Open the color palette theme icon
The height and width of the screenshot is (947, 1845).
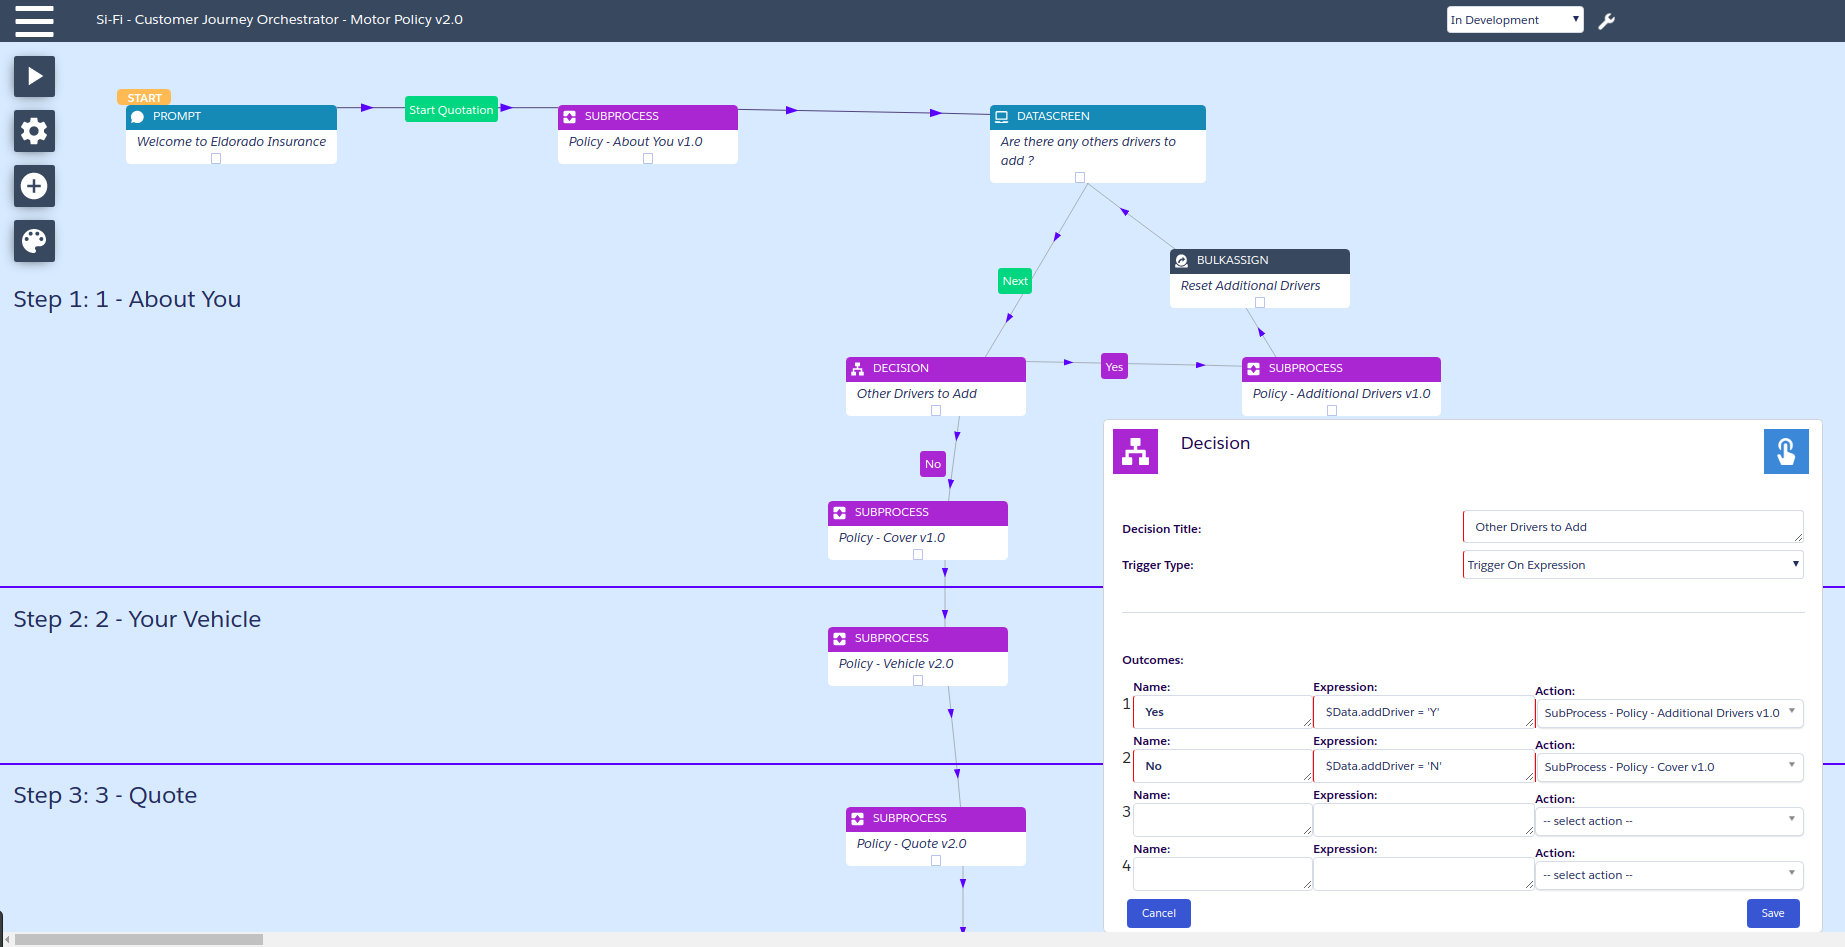point(34,241)
